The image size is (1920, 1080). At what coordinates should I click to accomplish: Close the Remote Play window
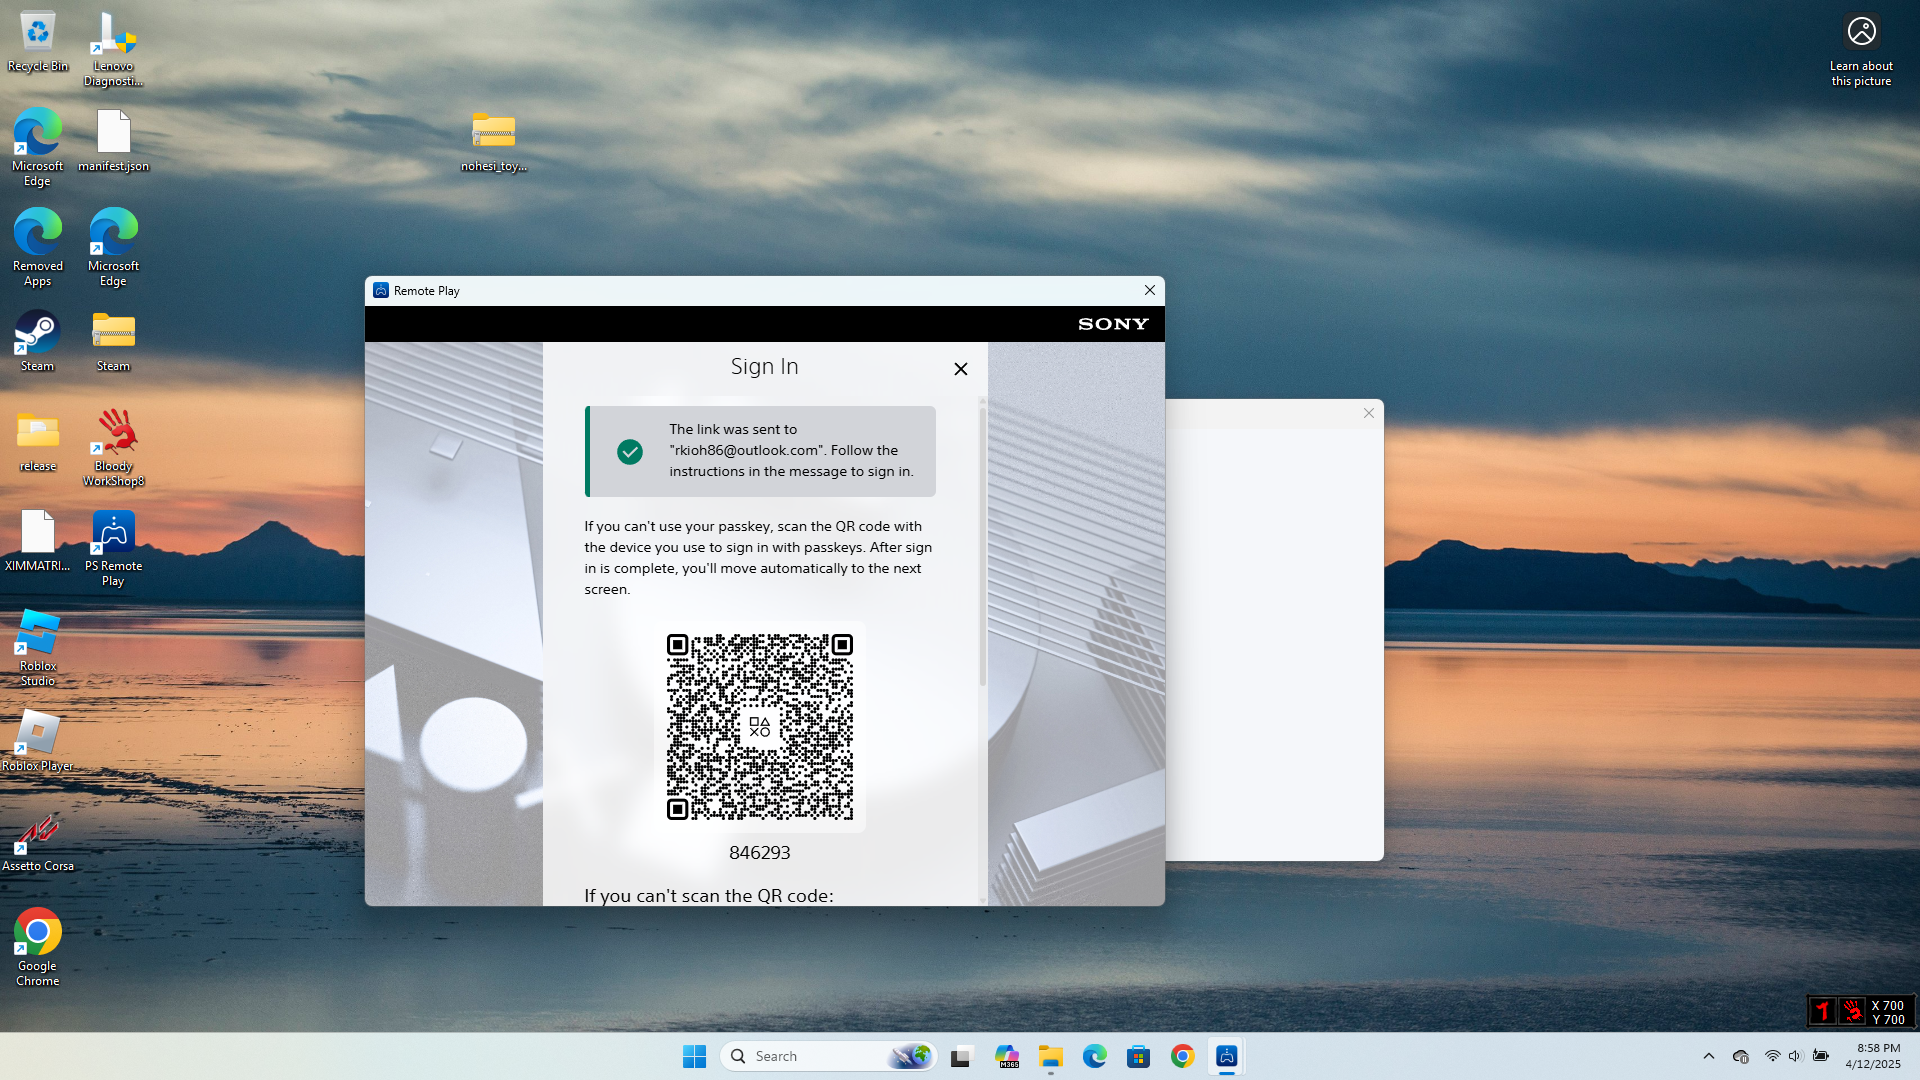coord(1150,290)
